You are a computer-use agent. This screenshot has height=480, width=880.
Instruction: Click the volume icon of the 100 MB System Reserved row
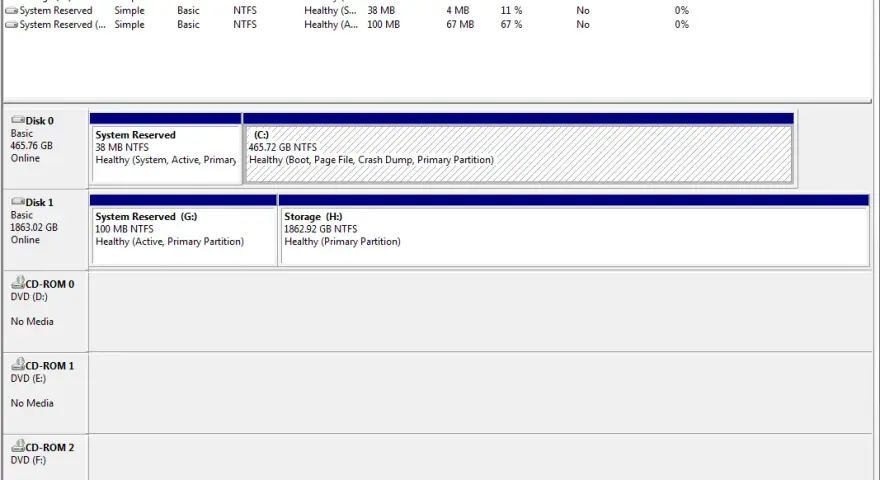[x=11, y=25]
